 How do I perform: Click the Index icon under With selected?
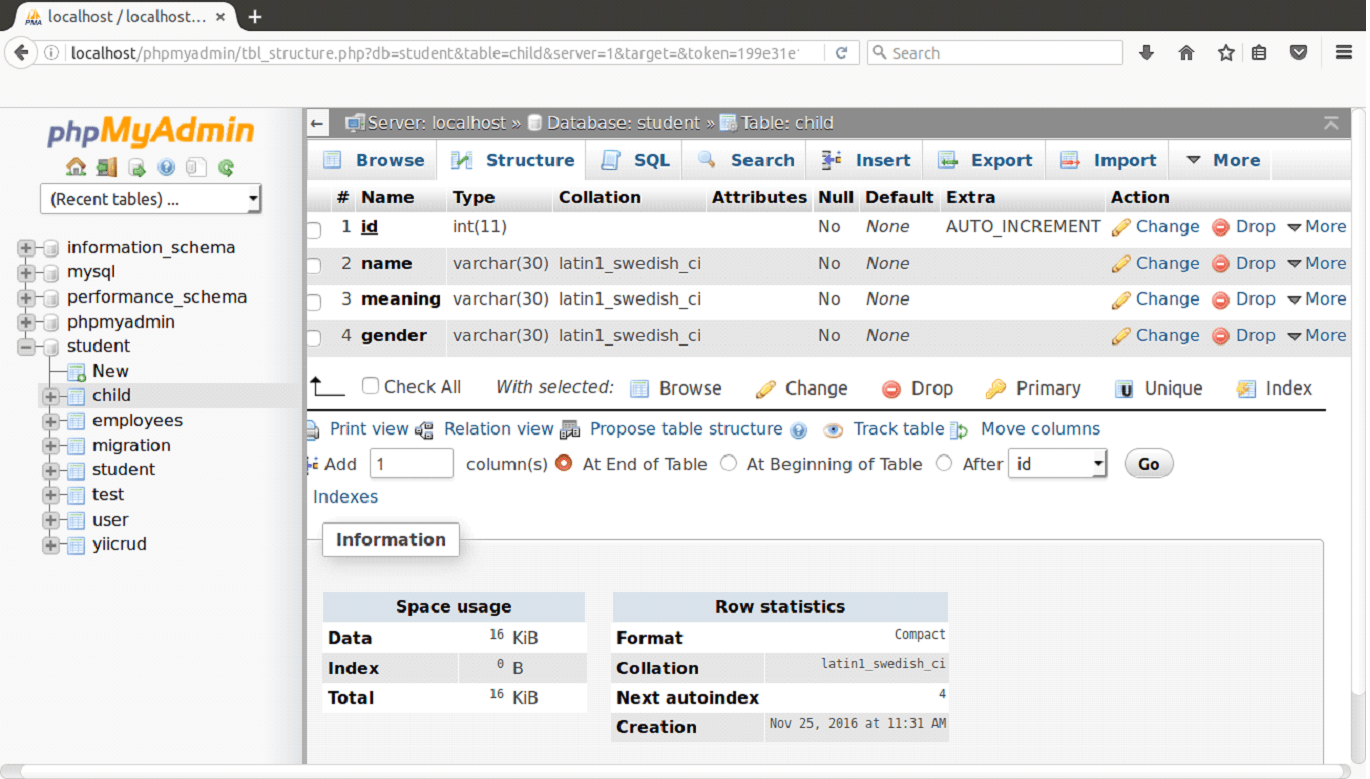pyautogui.click(x=1246, y=389)
